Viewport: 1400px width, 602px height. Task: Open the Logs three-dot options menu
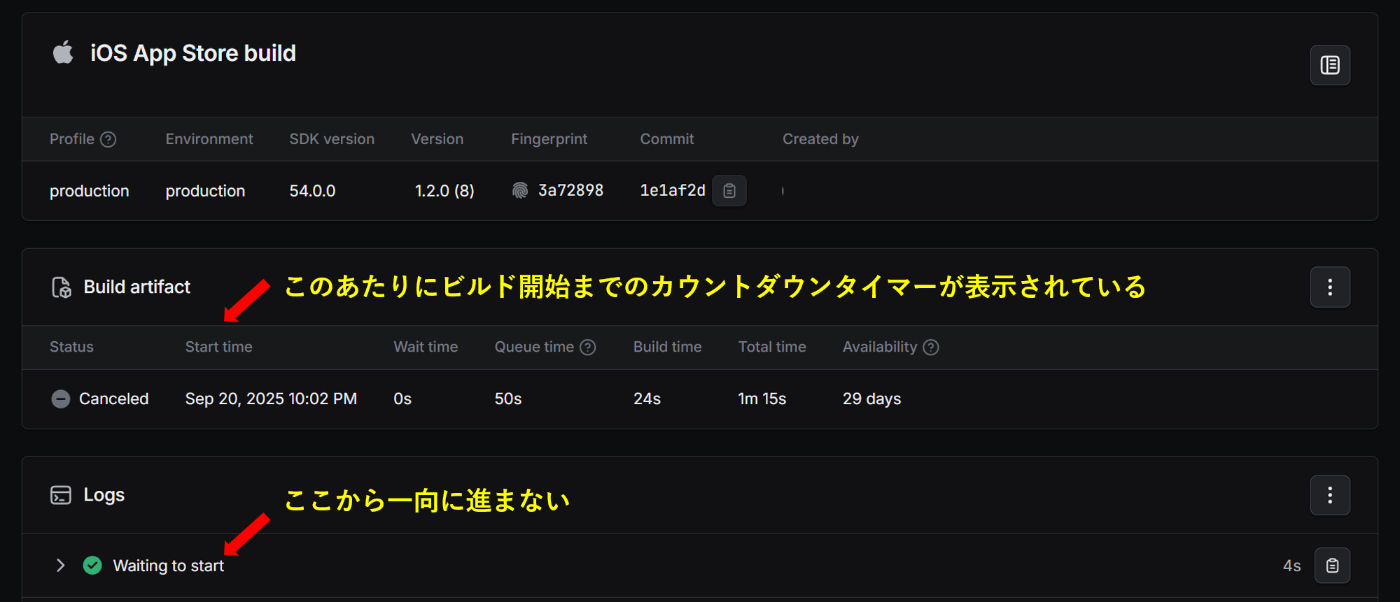click(x=1330, y=495)
